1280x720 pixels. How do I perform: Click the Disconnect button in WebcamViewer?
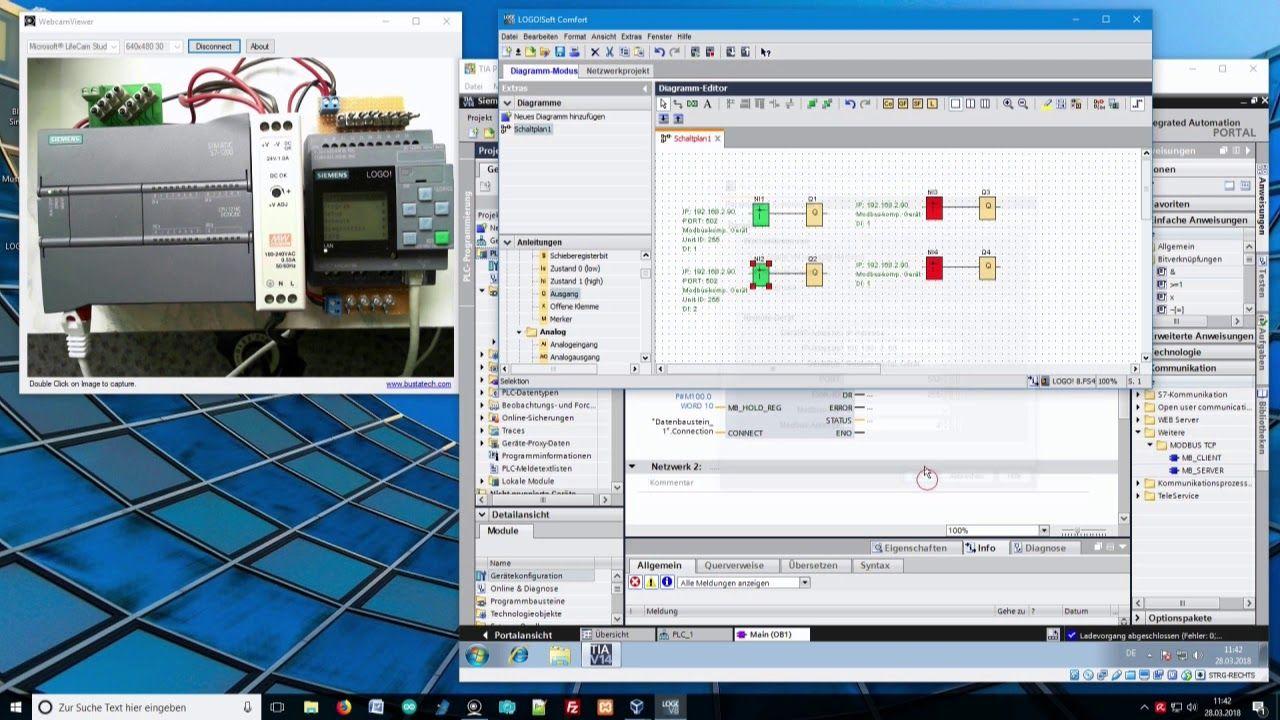[x=214, y=46]
